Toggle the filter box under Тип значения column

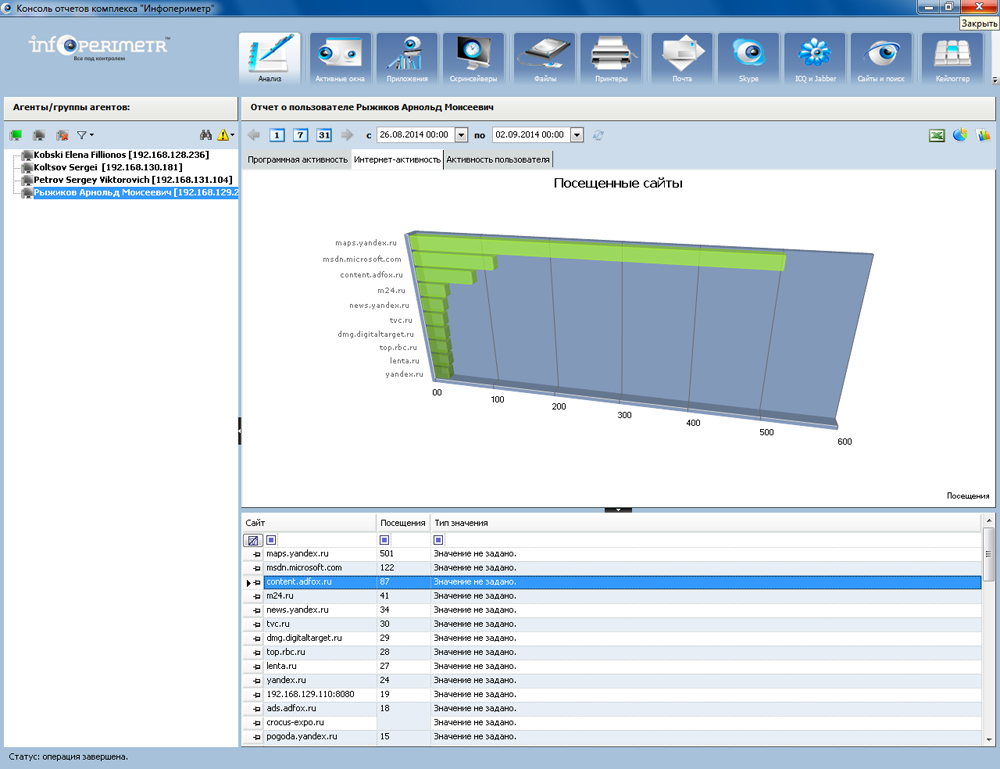tap(439, 540)
